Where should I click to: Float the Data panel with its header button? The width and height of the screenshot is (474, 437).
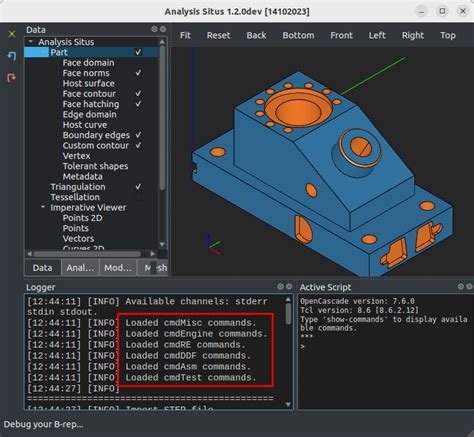[154, 29]
